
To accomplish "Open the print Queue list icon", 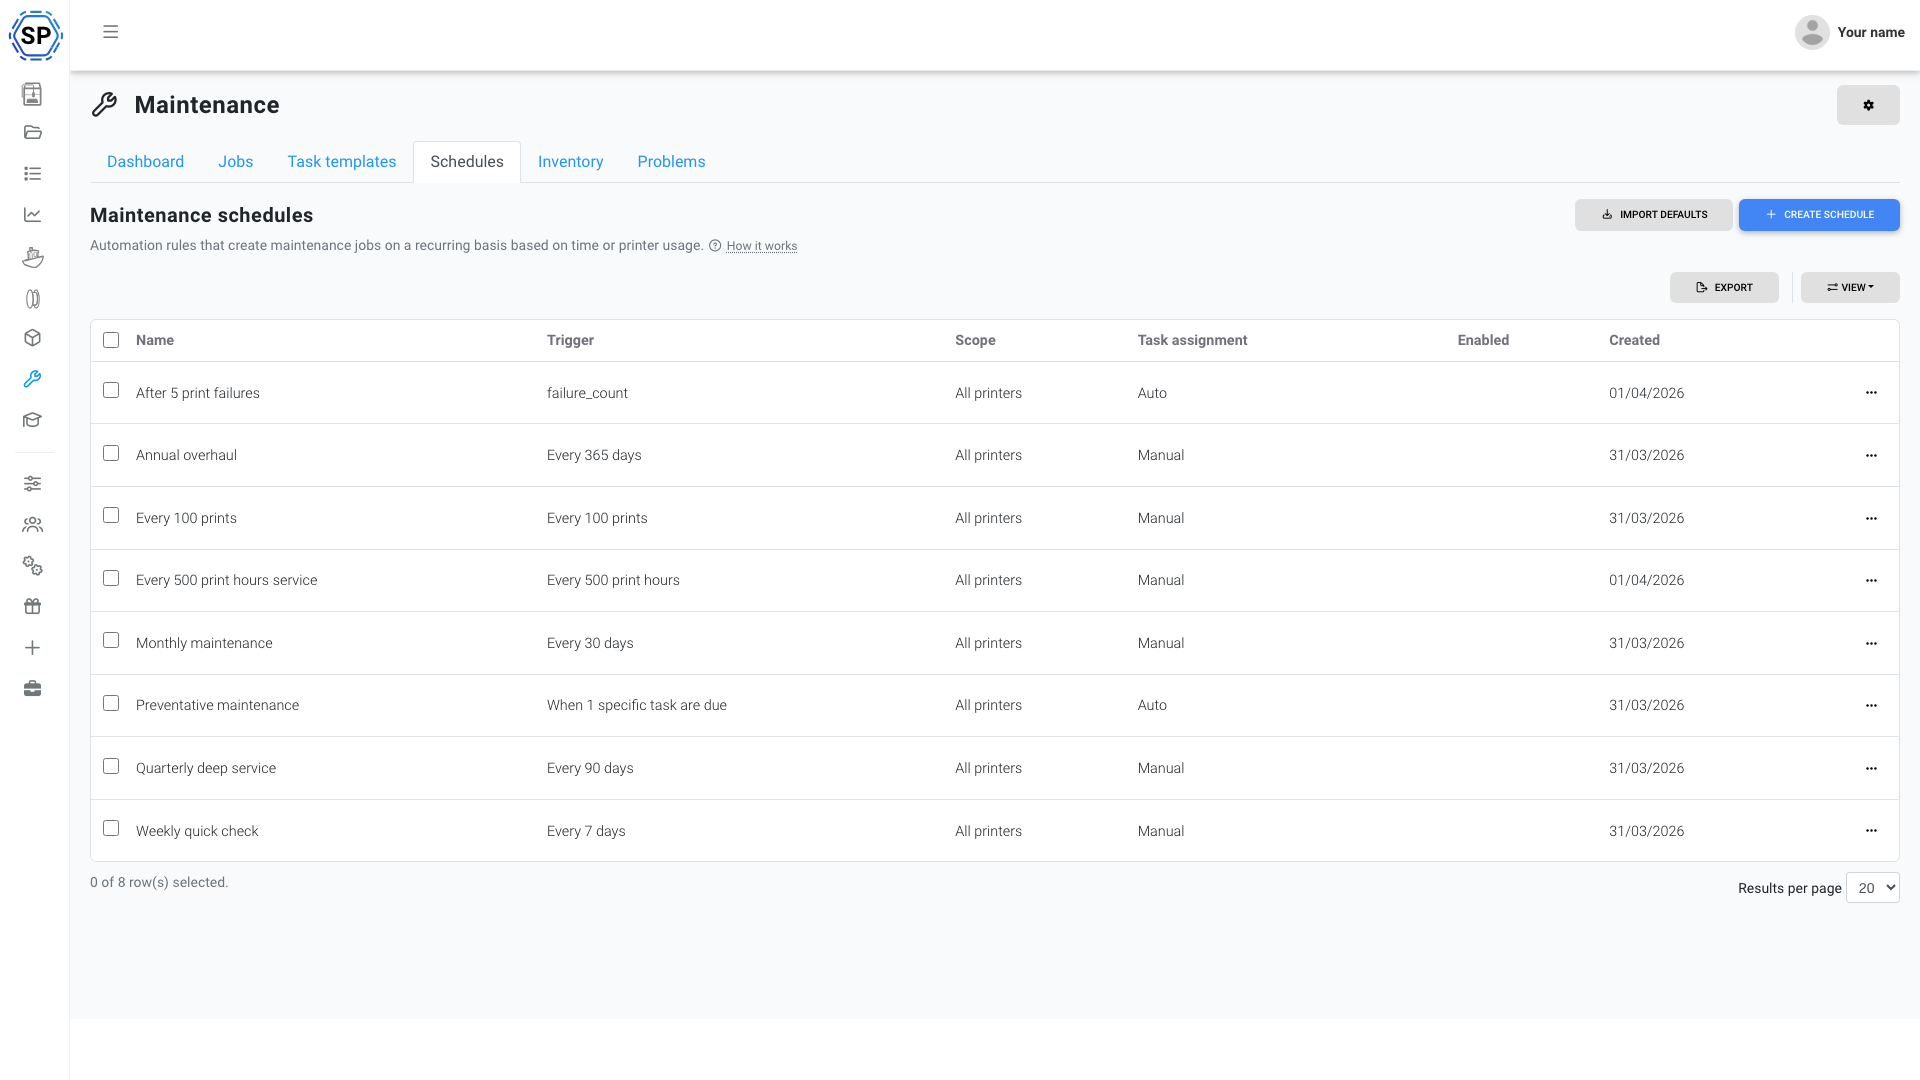I will (x=32, y=173).
